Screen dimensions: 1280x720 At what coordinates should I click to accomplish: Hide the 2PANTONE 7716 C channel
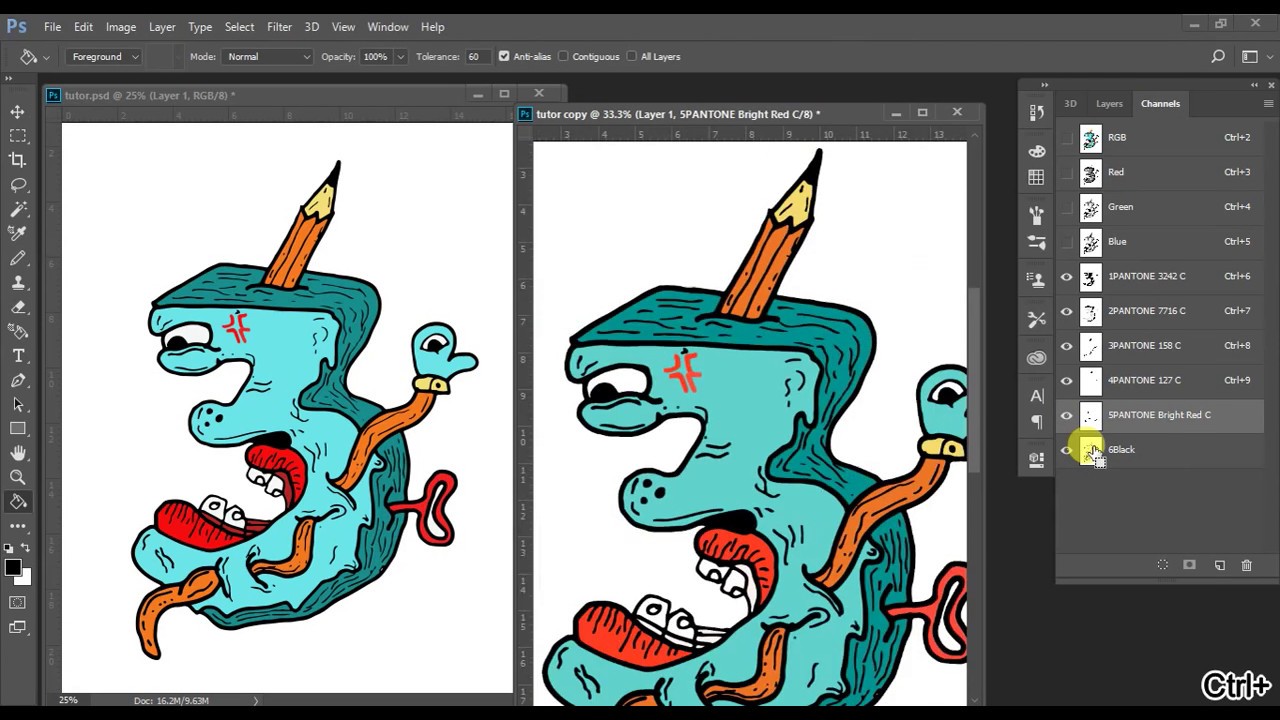coord(1066,311)
